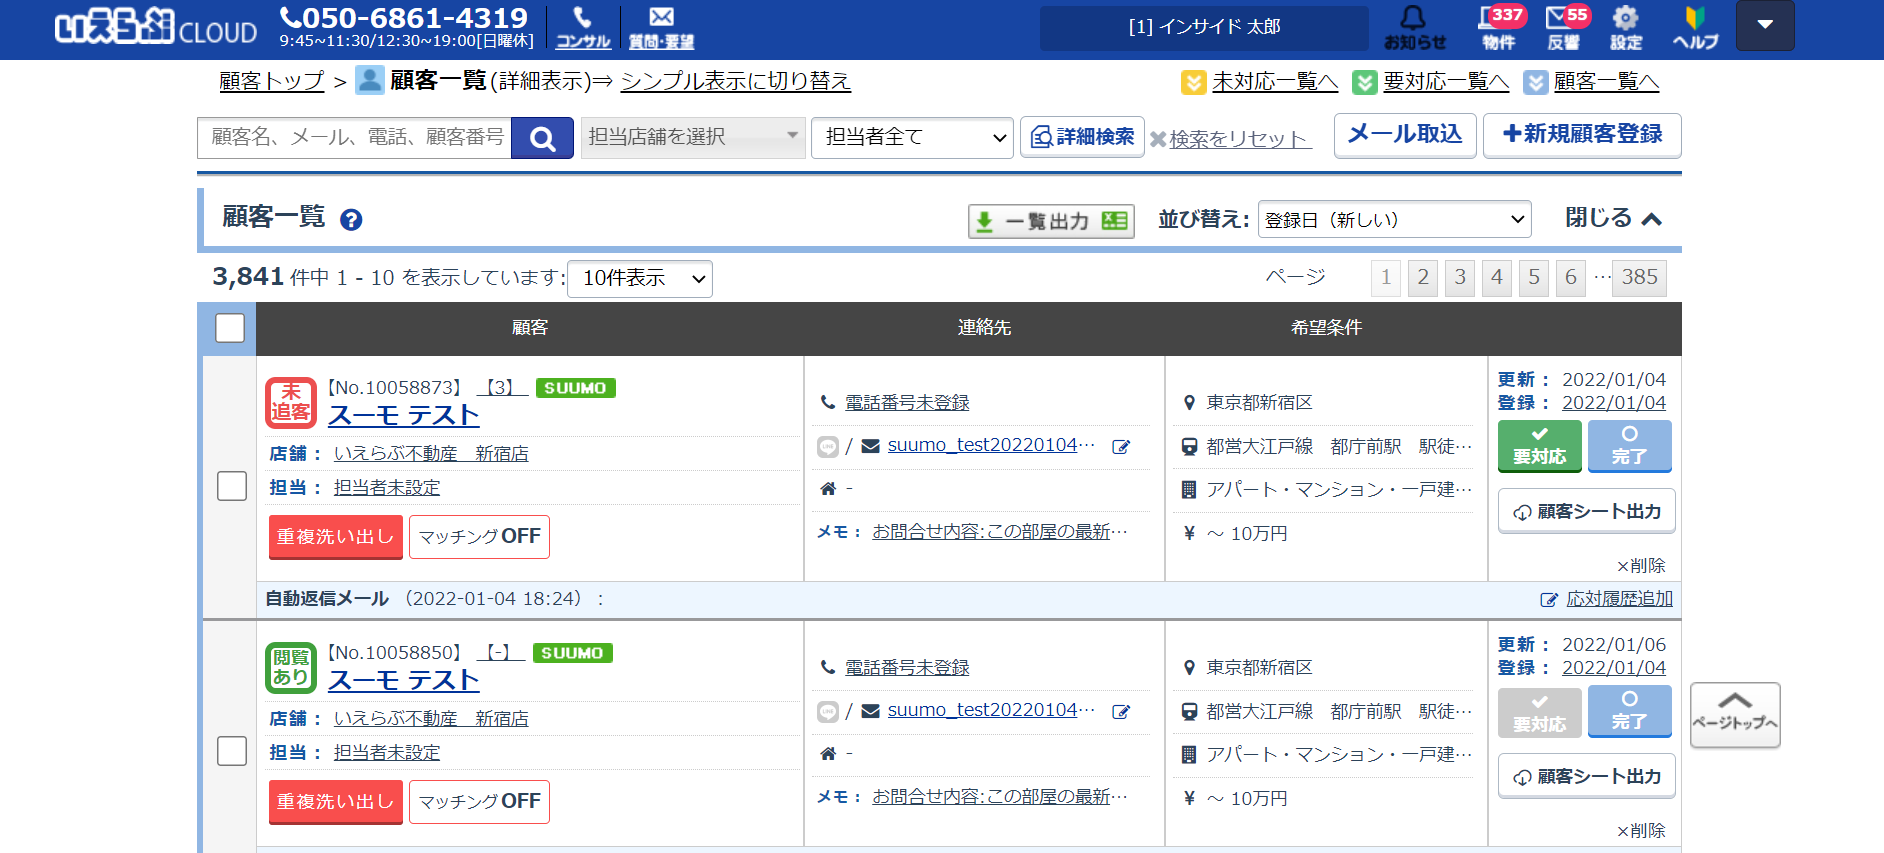1884x853 pixels.
Task: Toggle the select-all checkbox in table header
Action: 230,328
